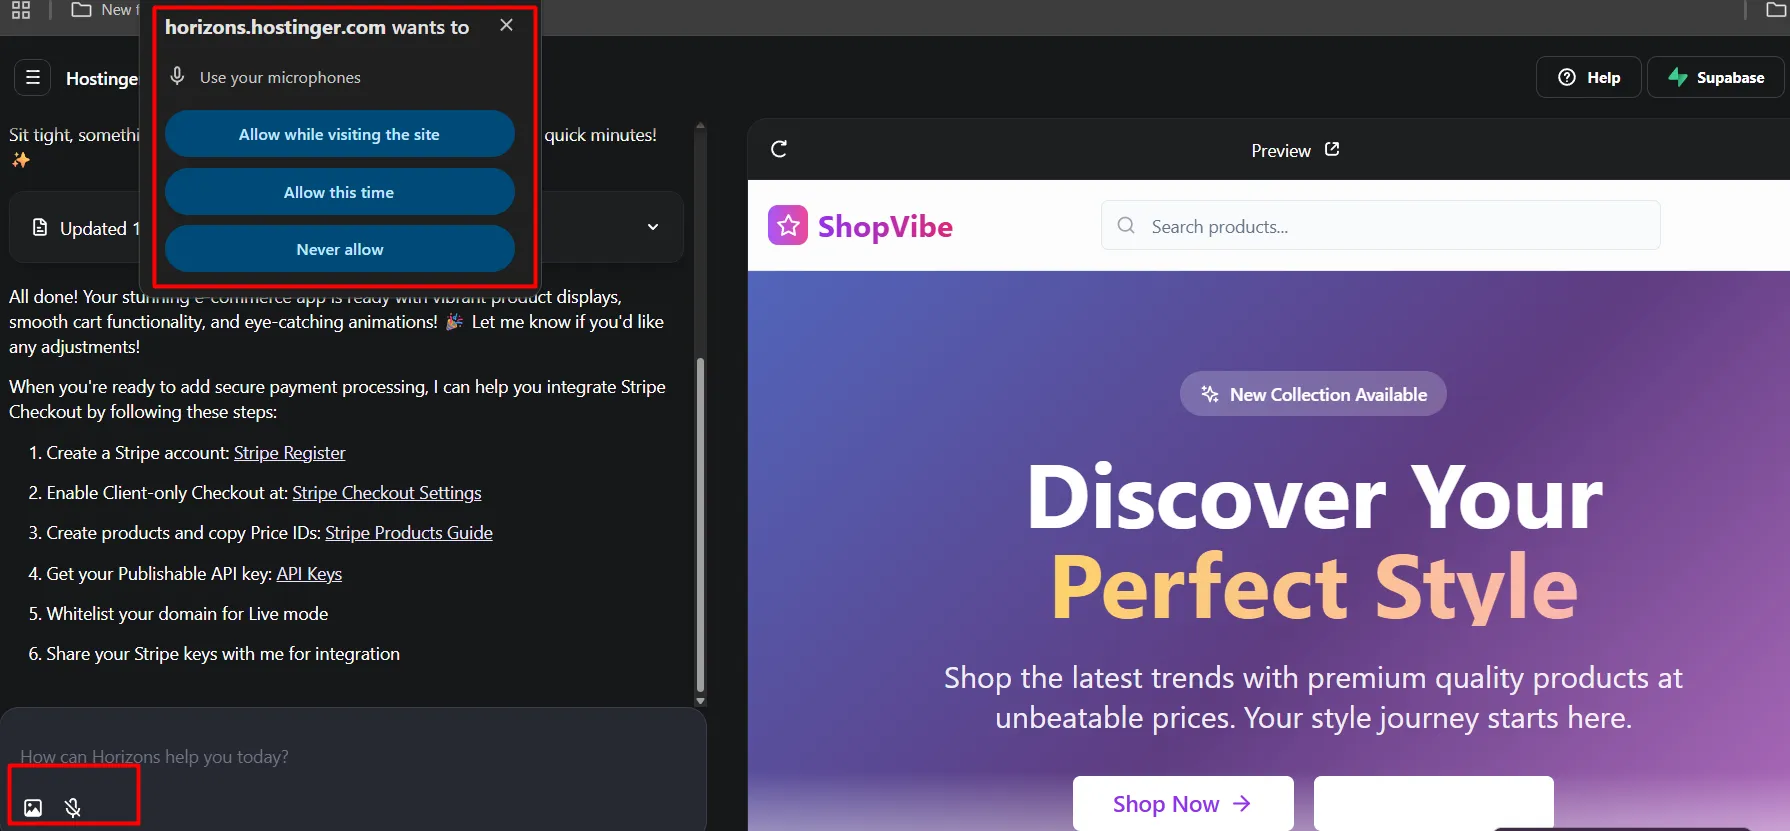Click the refresh preview icon

779,150
